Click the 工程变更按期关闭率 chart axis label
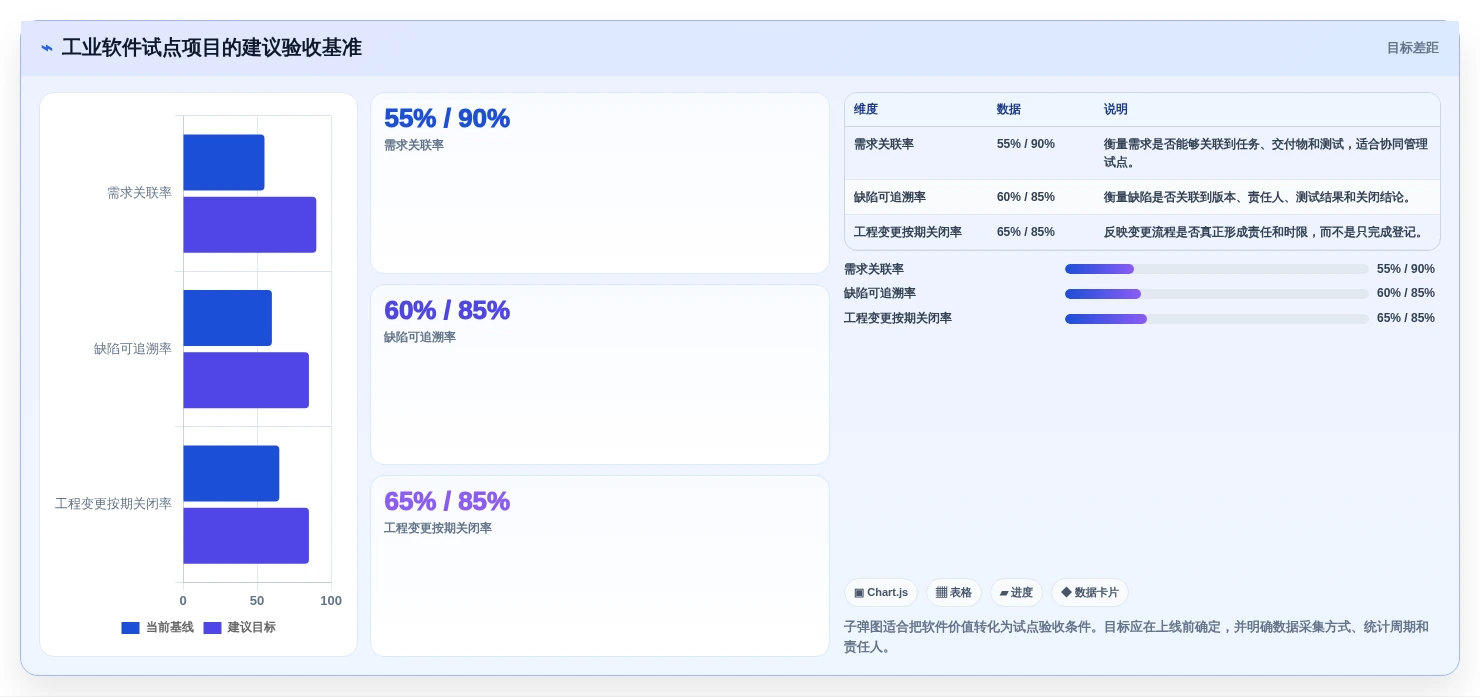The width and height of the screenshot is (1480, 697). click(x=113, y=504)
